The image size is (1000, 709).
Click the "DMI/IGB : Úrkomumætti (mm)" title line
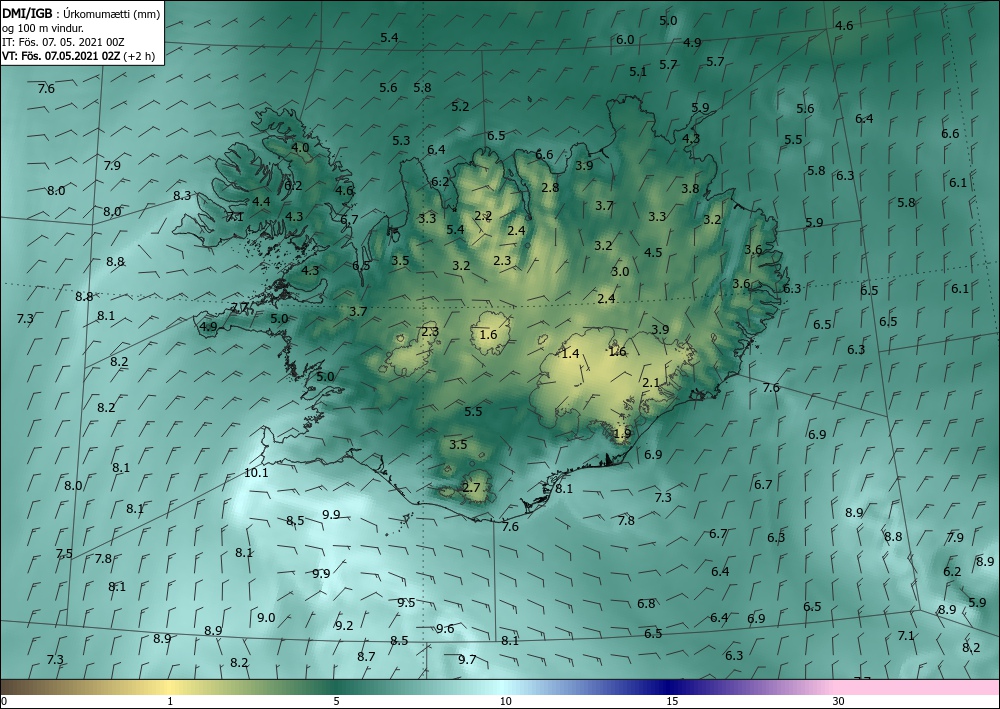81,14
